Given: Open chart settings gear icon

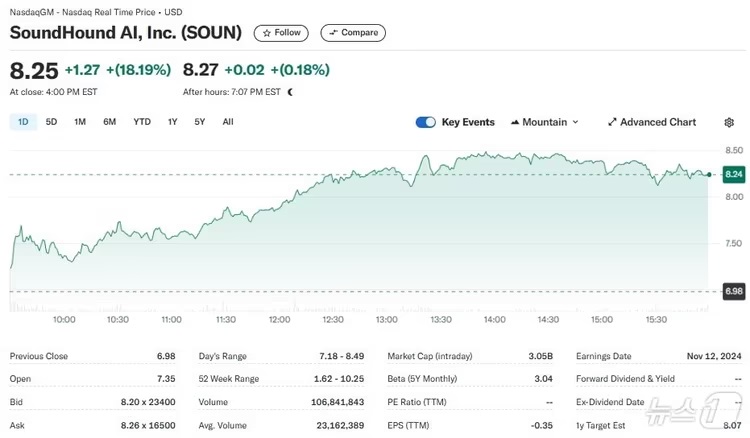Looking at the screenshot, I should point(729,122).
